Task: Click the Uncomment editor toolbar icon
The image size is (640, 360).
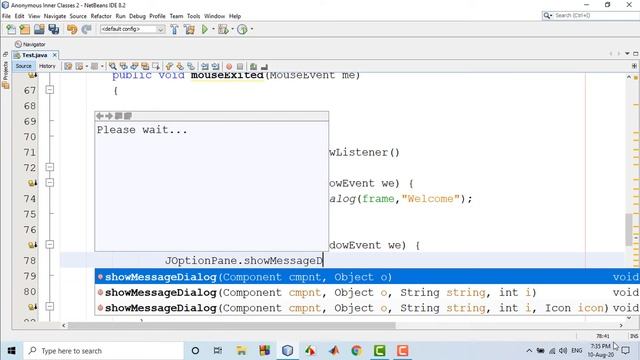Action: click(264, 66)
